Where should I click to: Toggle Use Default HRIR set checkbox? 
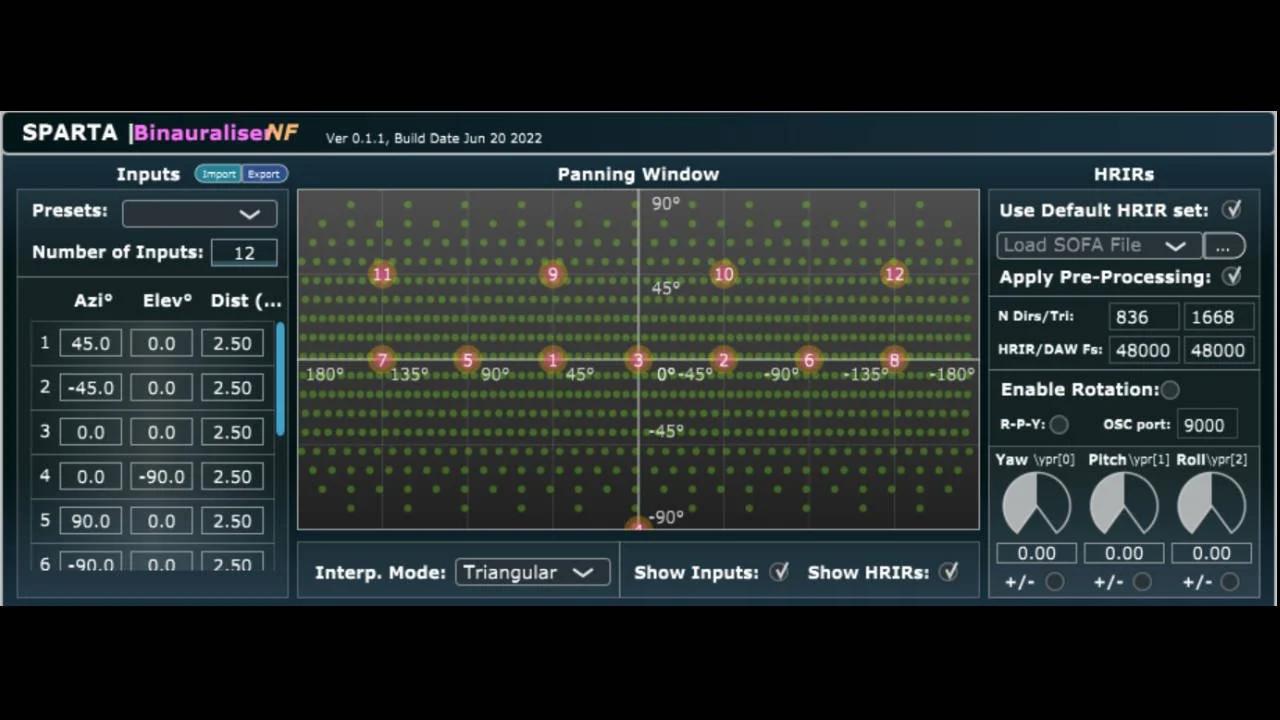coord(1232,210)
